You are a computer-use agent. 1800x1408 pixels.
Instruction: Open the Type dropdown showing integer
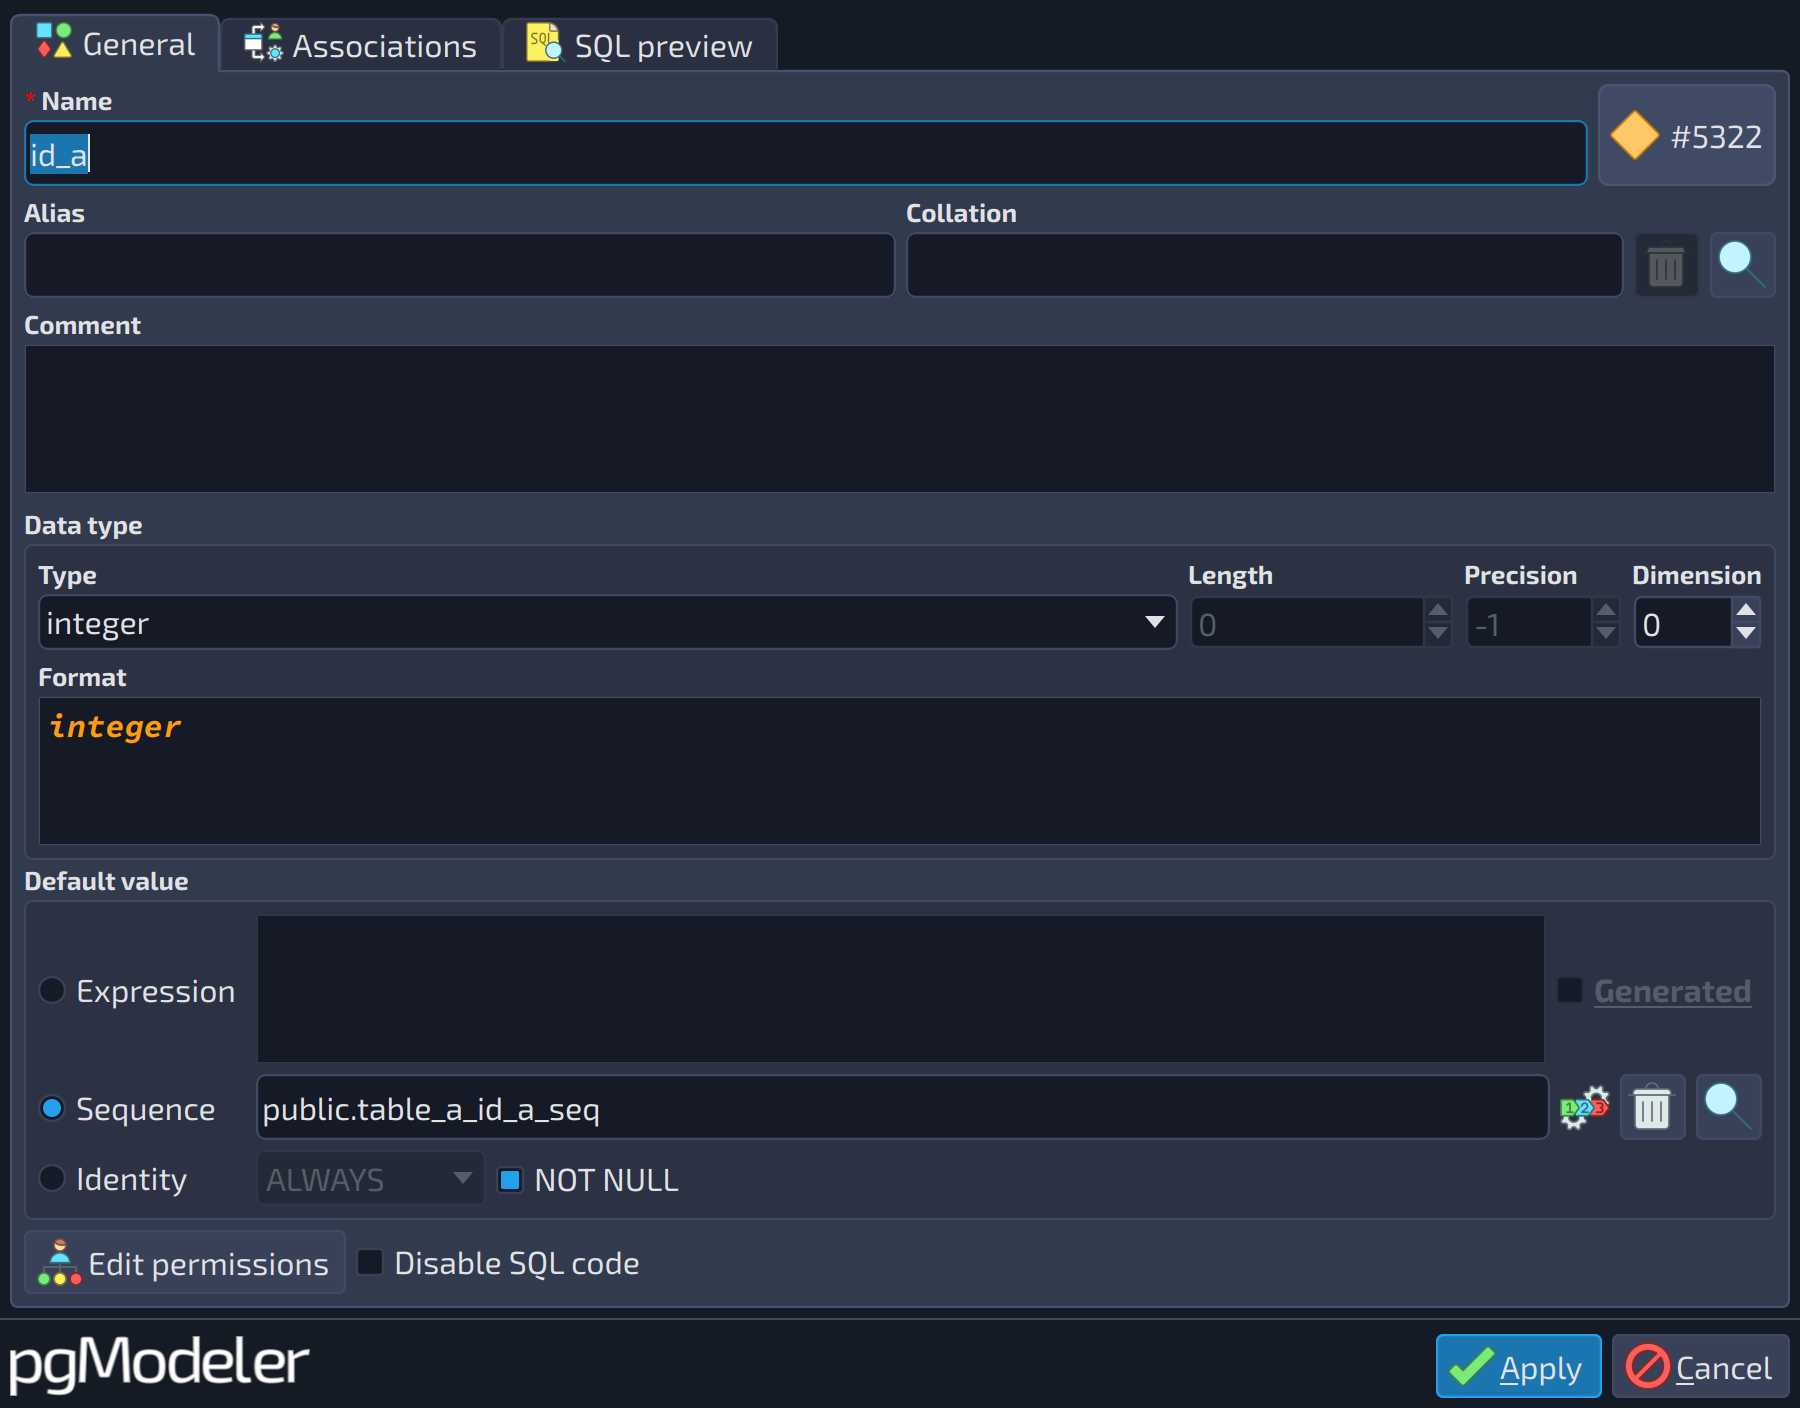(x=607, y=623)
